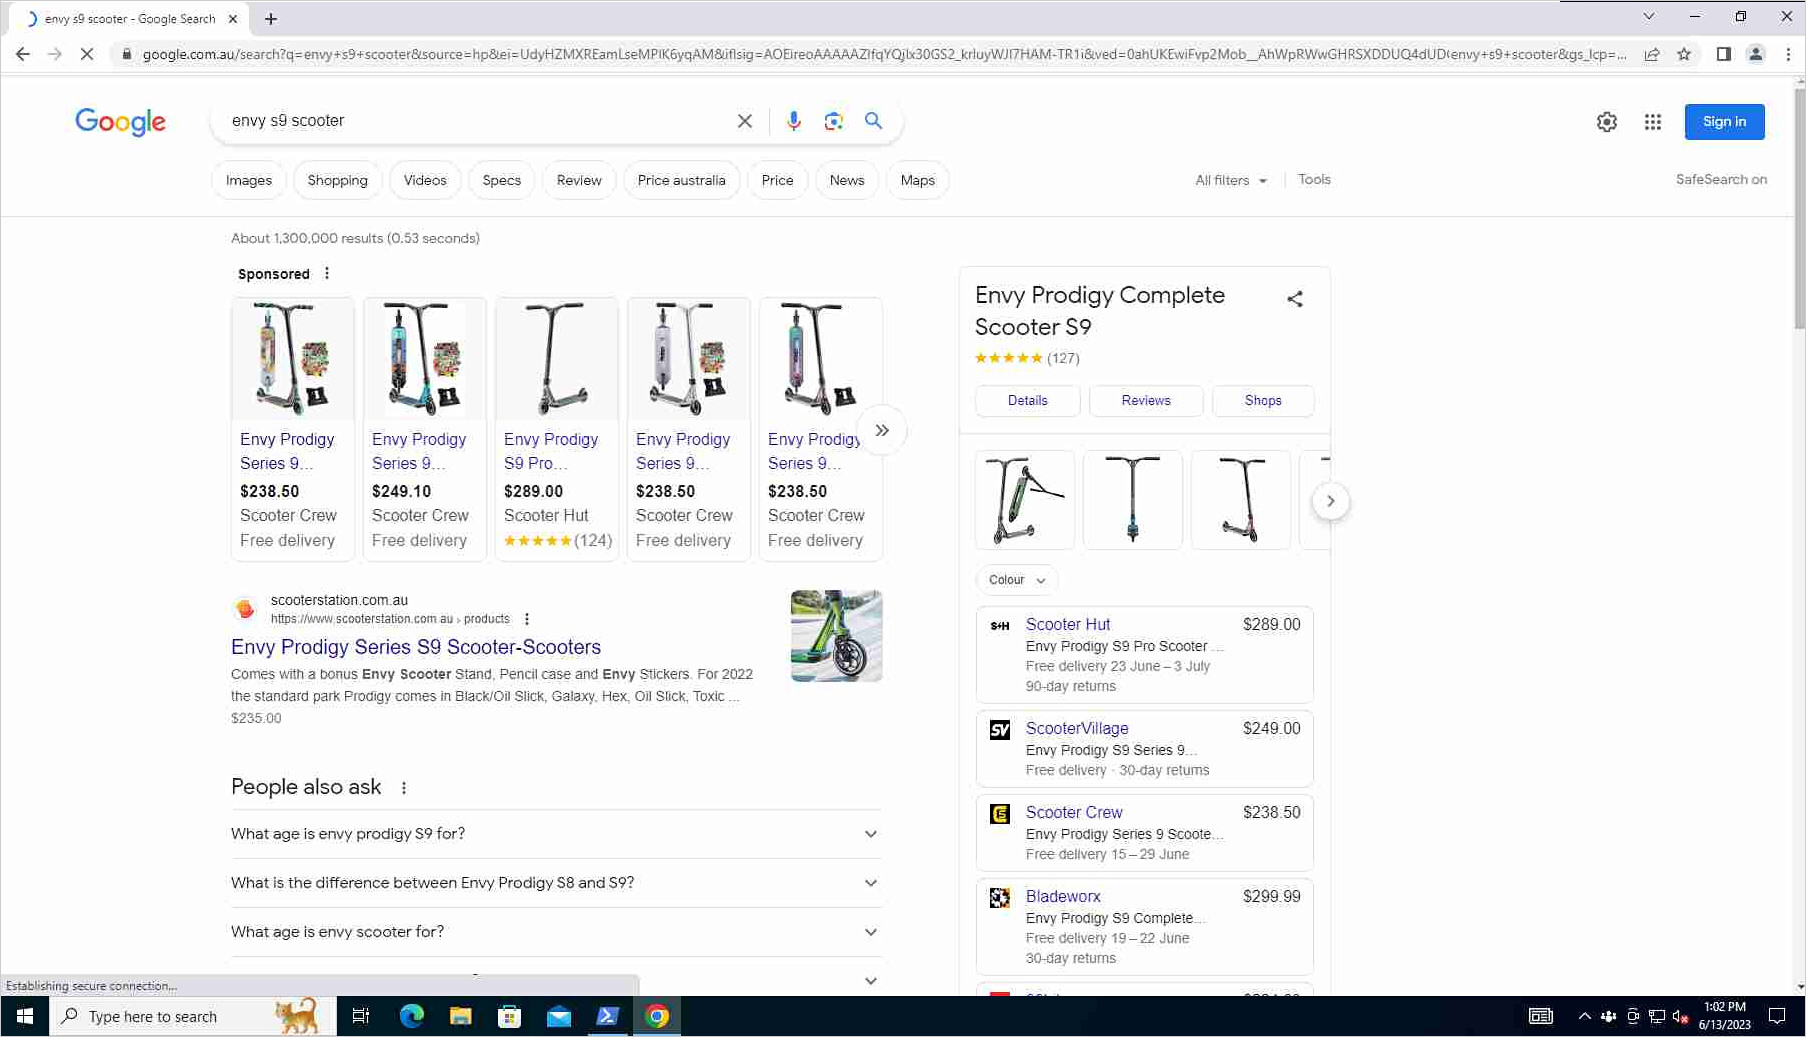View site security lock info
Image resolution: width=1806 pixels, height=1037 pixels.
pos(126,54)
